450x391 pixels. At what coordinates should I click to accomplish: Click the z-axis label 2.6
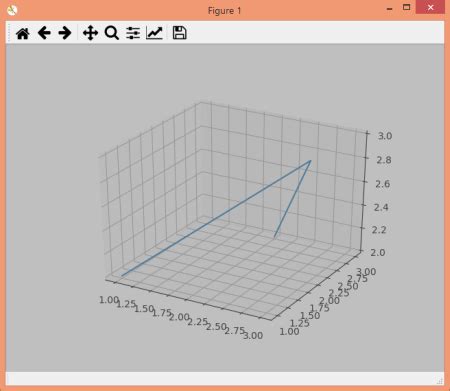pyautogui.click(x=382, y=184)
